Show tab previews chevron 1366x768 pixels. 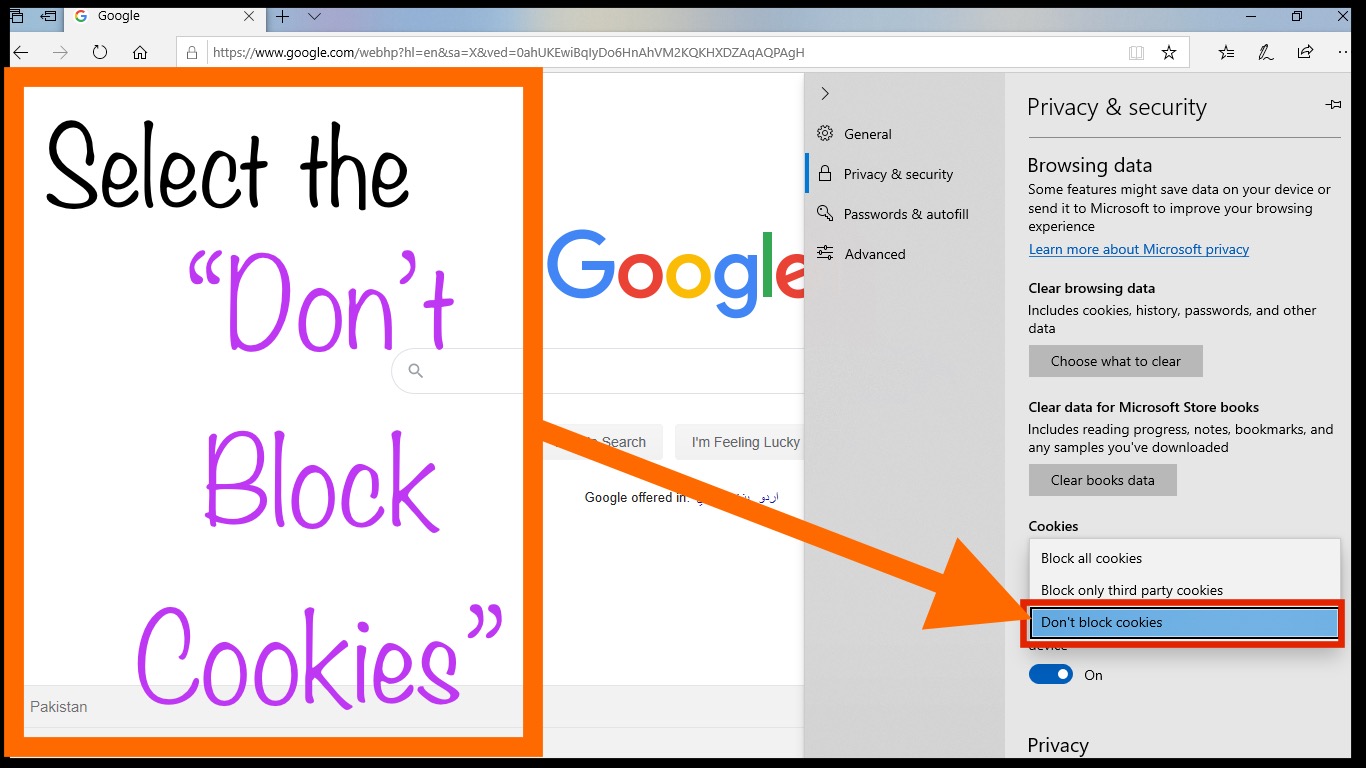pos(314,16)
